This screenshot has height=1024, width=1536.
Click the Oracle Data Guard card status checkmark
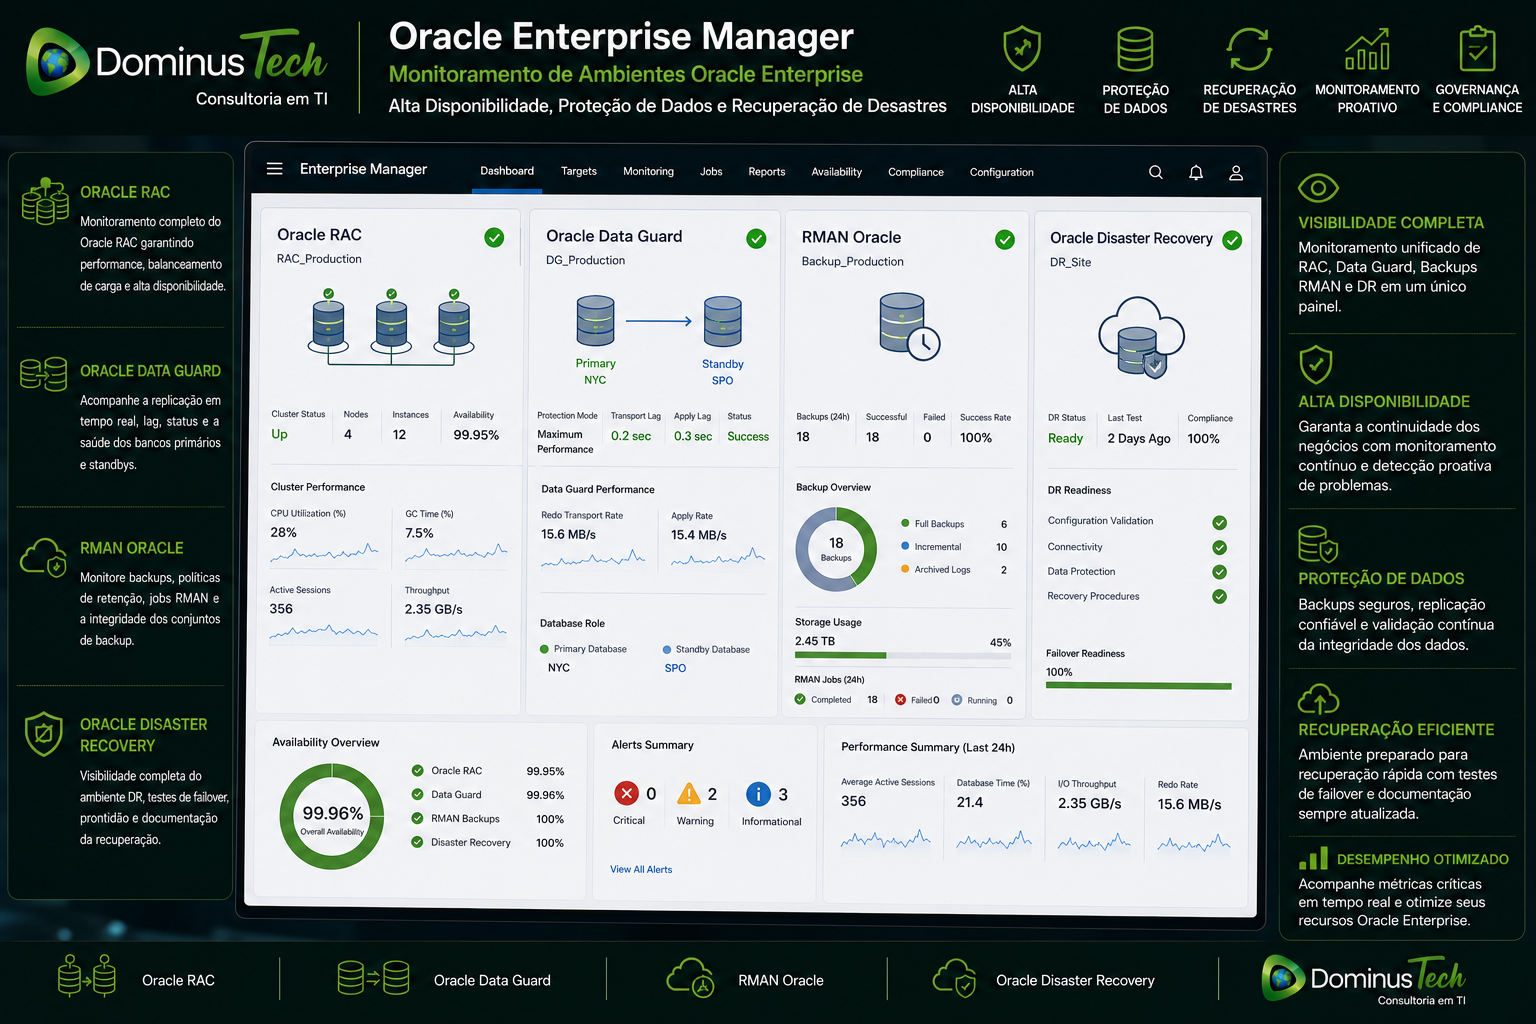click(757, 238)
